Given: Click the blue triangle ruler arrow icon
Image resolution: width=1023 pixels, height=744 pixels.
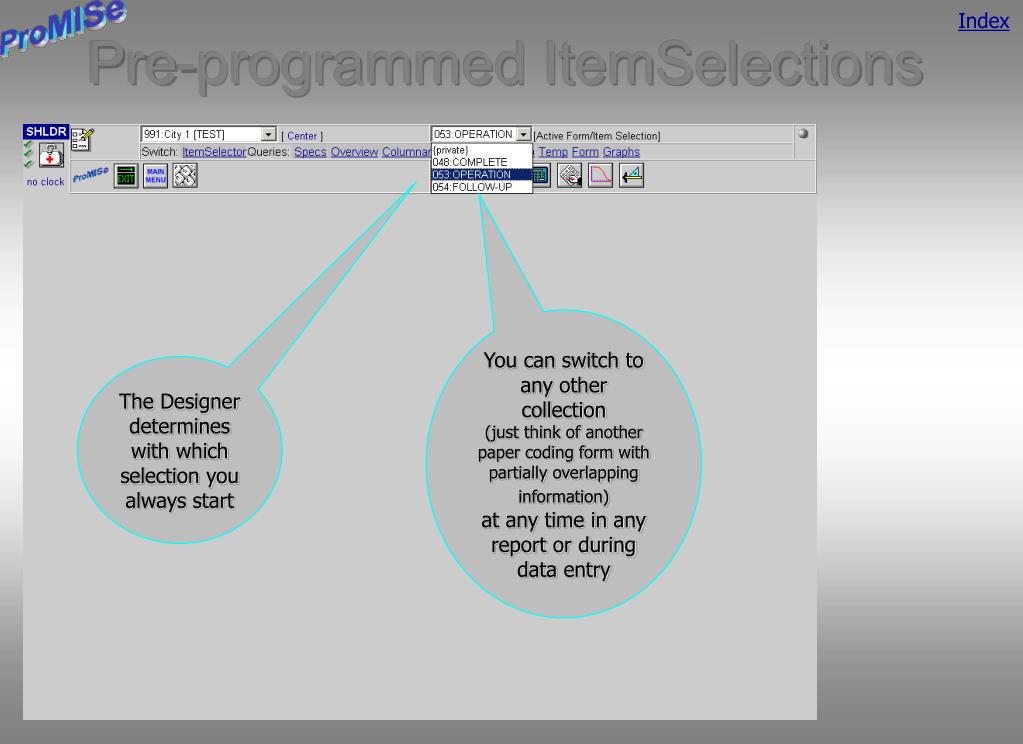Looking at the screenshot, I should coord(632,176).
